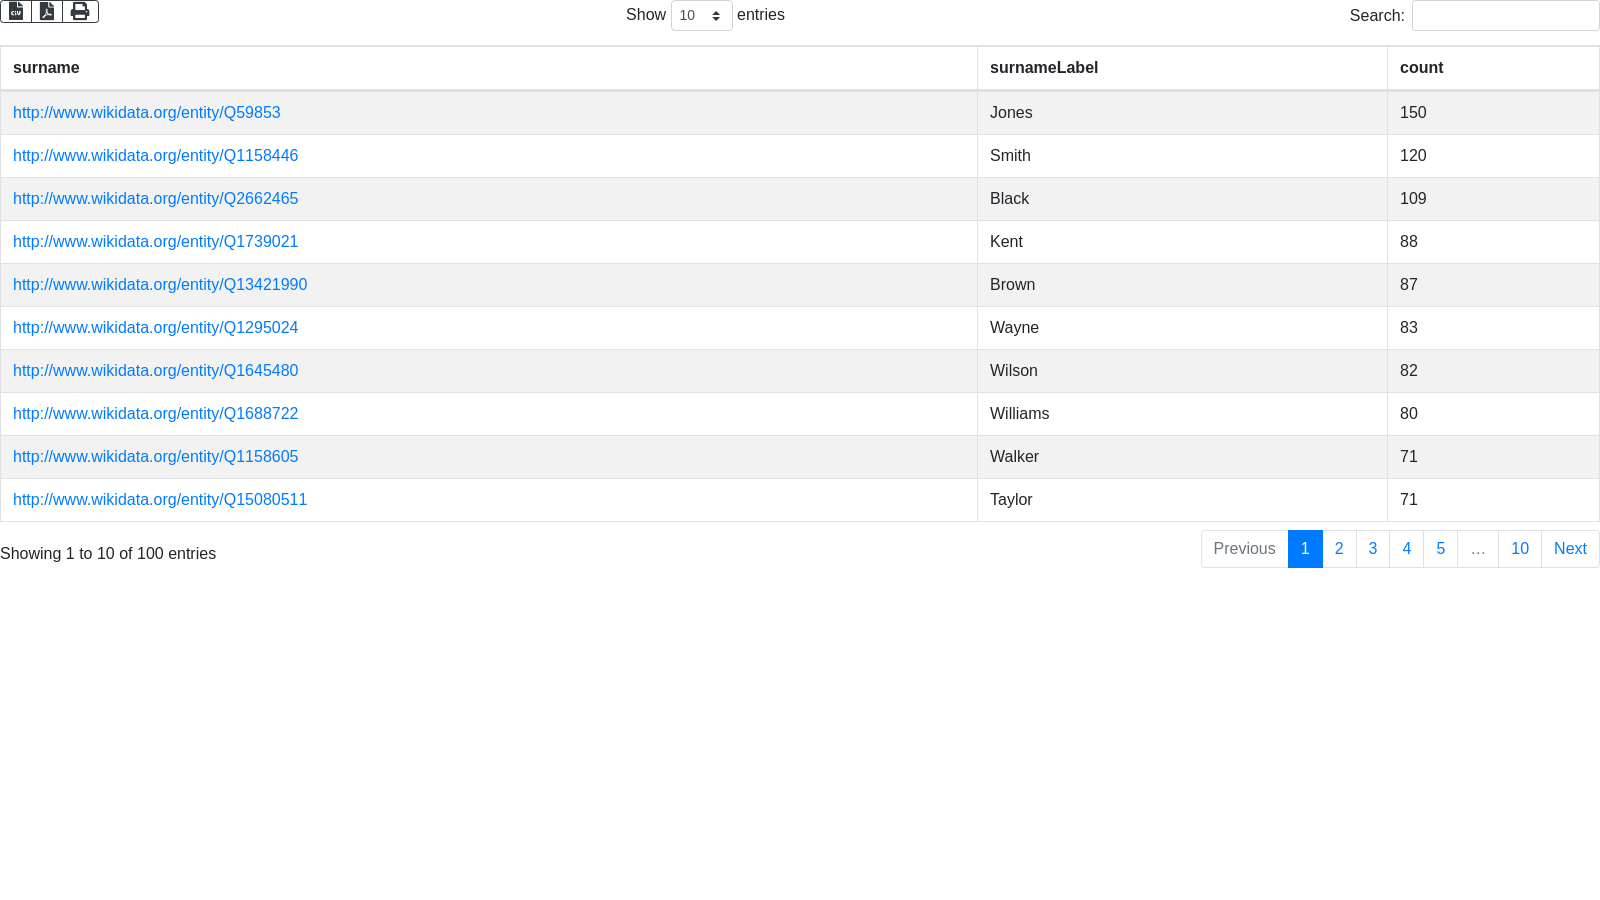Click the Search input field
Image resolution: width=1600 pixels, height=900 pixels.
1505,16
